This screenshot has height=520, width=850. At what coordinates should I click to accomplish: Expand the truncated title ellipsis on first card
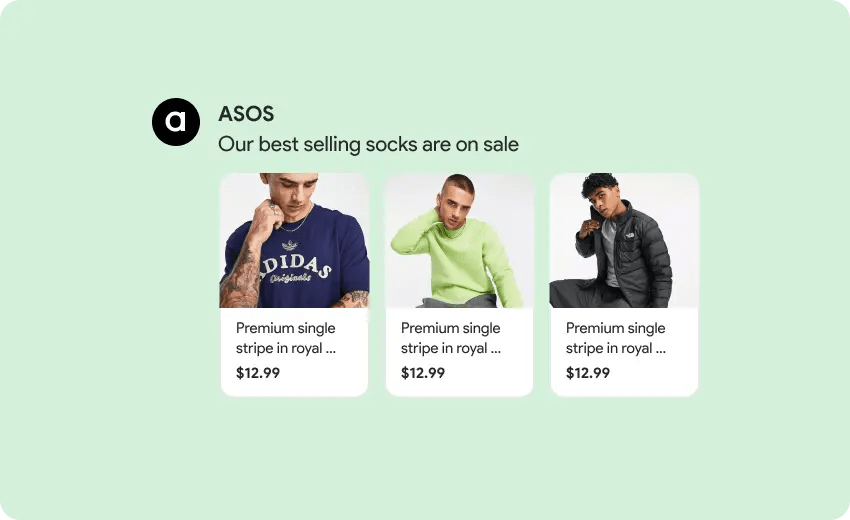331,350
